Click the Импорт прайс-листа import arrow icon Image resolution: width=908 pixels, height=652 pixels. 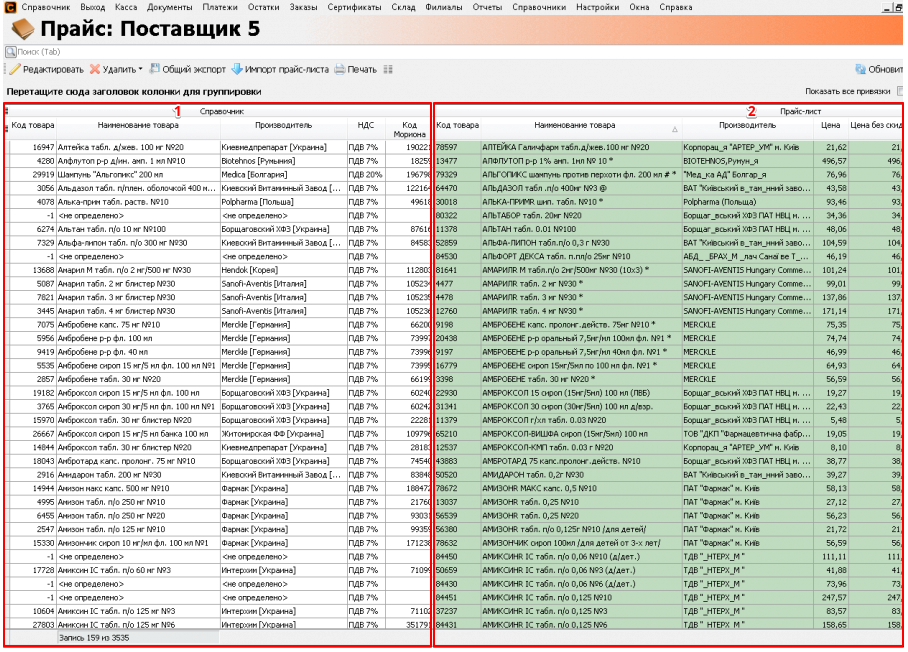point(237,70)
